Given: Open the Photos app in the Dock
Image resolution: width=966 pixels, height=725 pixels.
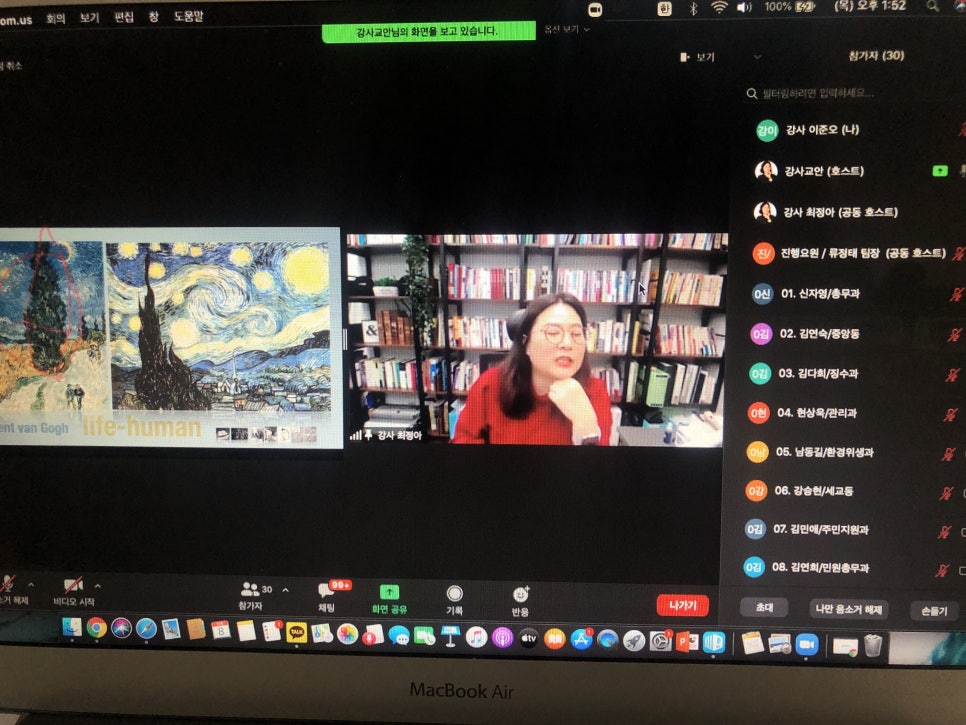Looking at the screenshot, I should click(x=347, y=634).
